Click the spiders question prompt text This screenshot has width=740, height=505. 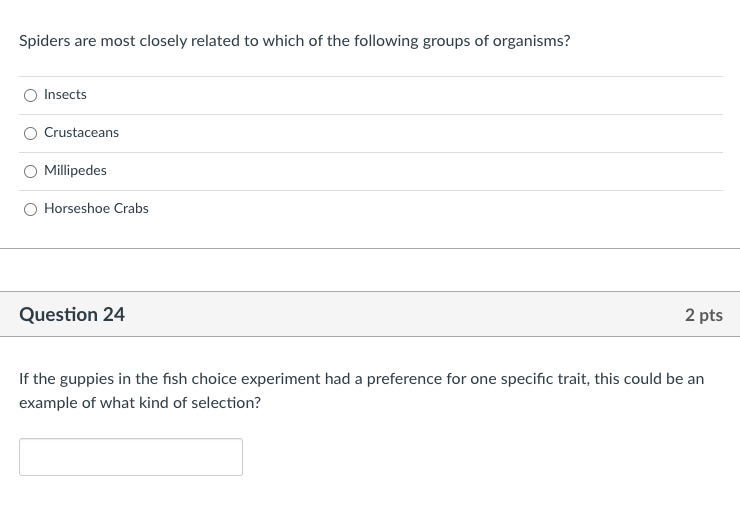(294, 41)
